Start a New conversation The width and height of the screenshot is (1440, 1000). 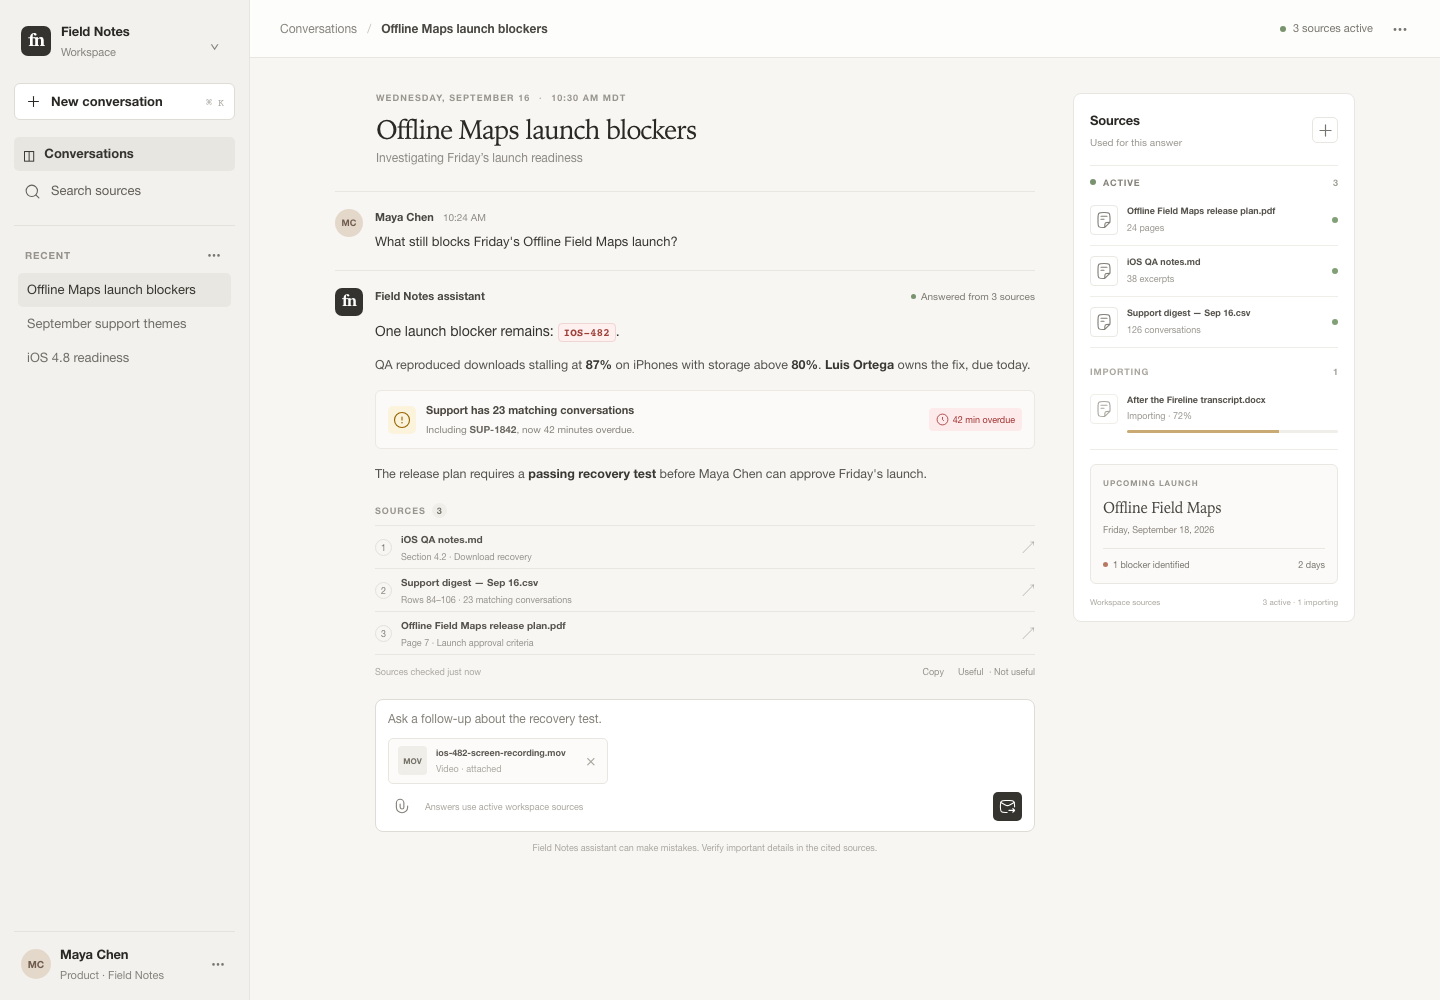tap(124, 102)
